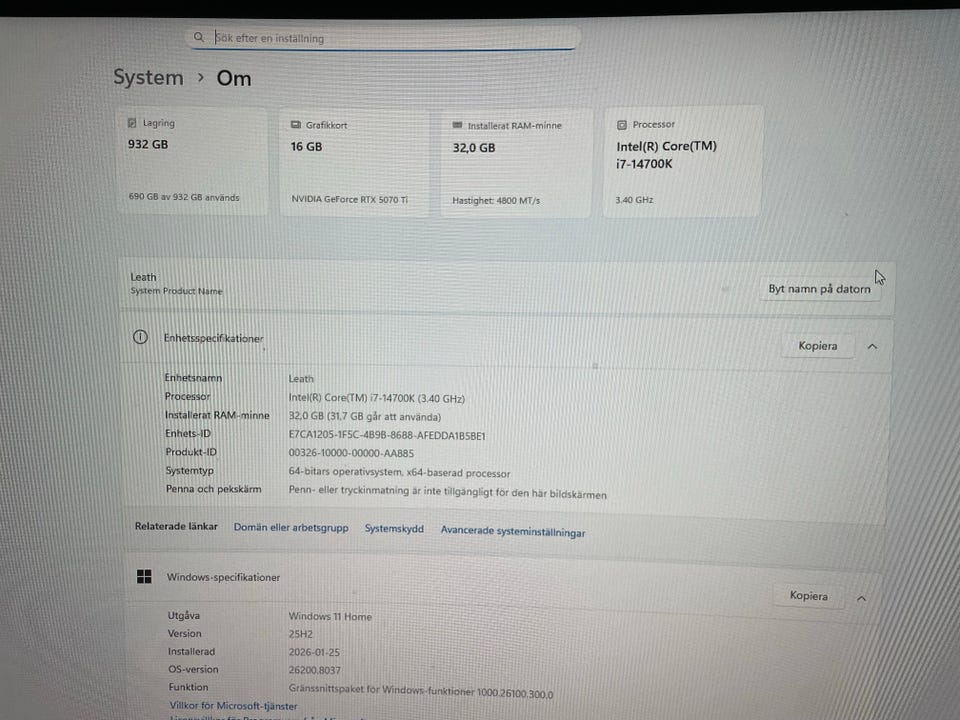Select the 'Windows 11 Home' edition value
This screenshot has height=720, width=960.
tap(330, 616)
